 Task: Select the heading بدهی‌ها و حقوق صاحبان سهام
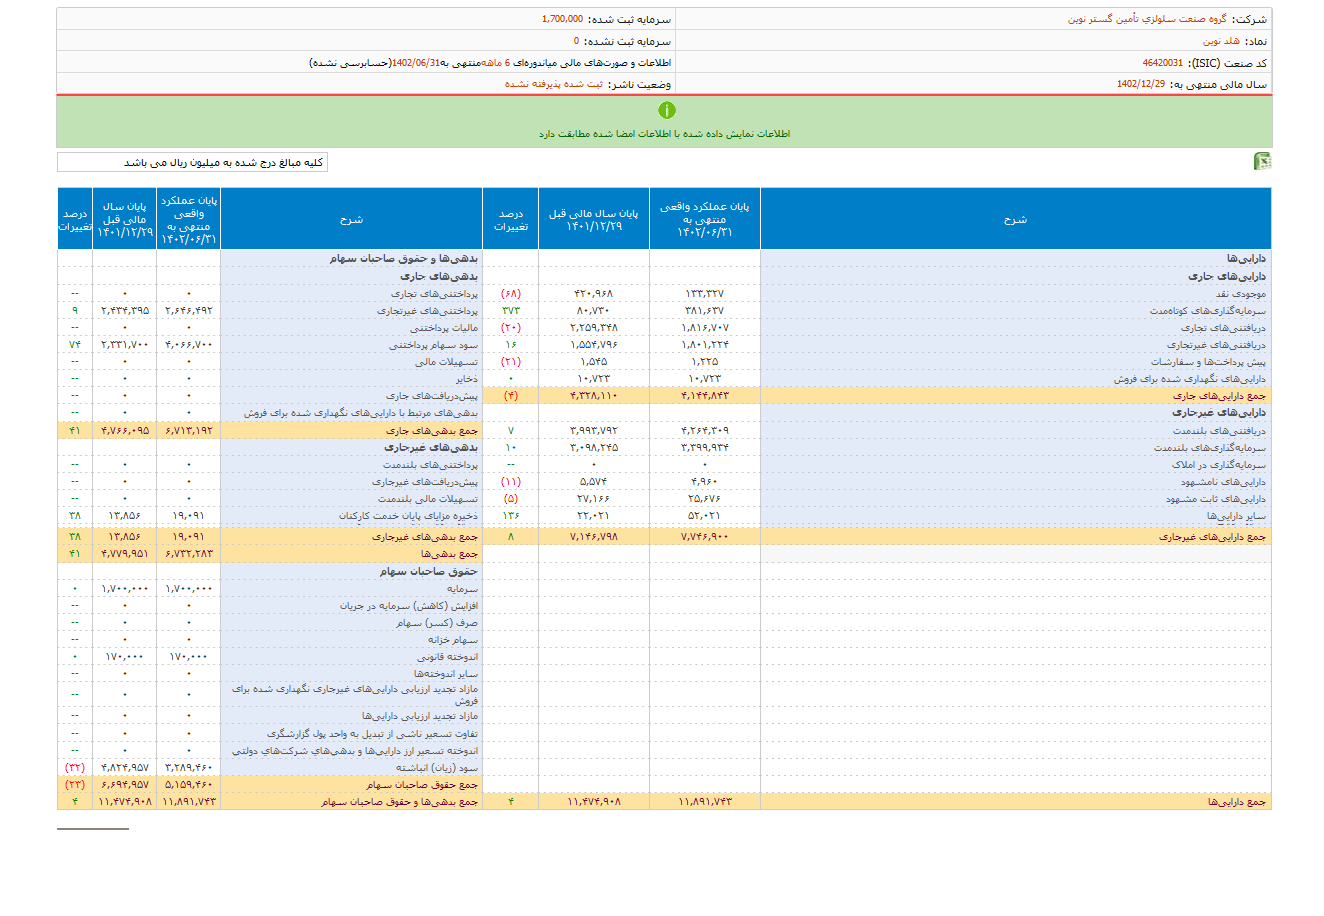tap(404, 259)
